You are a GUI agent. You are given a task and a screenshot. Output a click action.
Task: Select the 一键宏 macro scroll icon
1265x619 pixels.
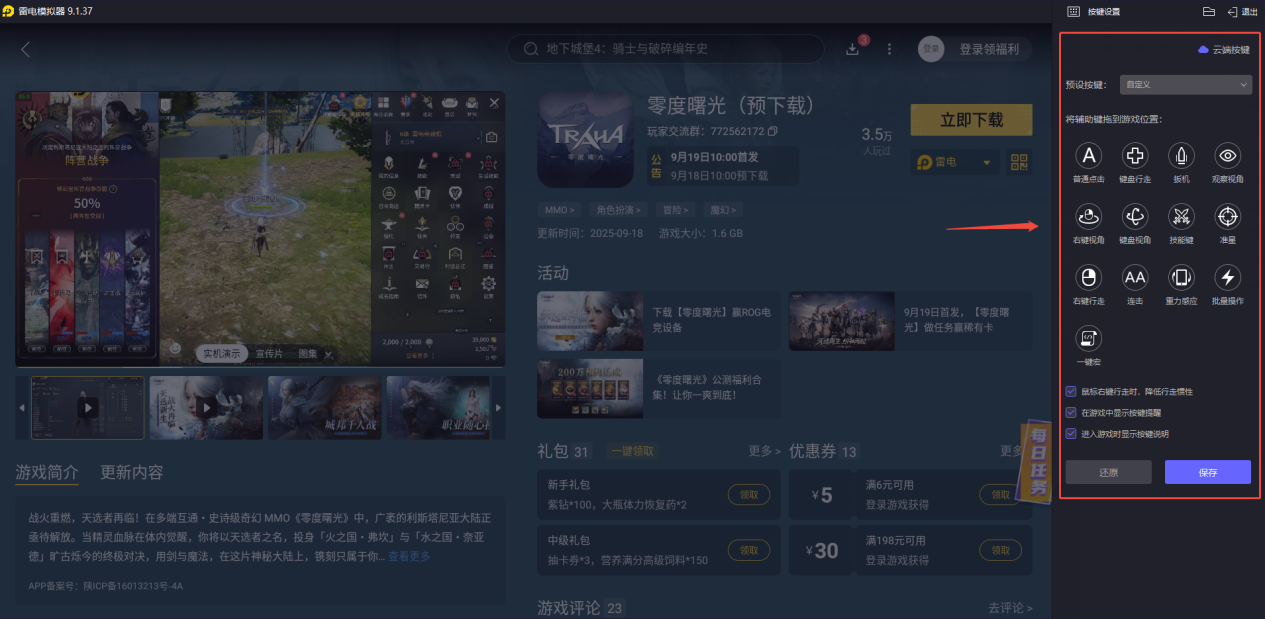pos(1088,340)
